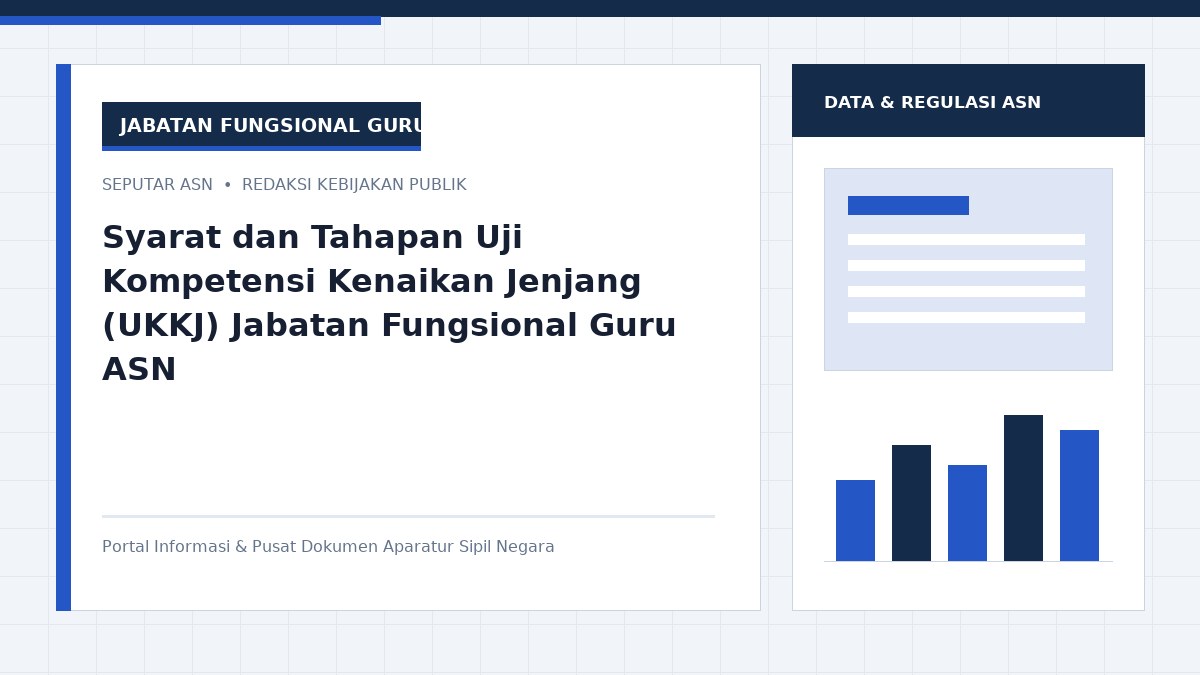1200x675 pixels.
Task: Click the shortest blue bar in chart
Action: [x=855, y=520]
